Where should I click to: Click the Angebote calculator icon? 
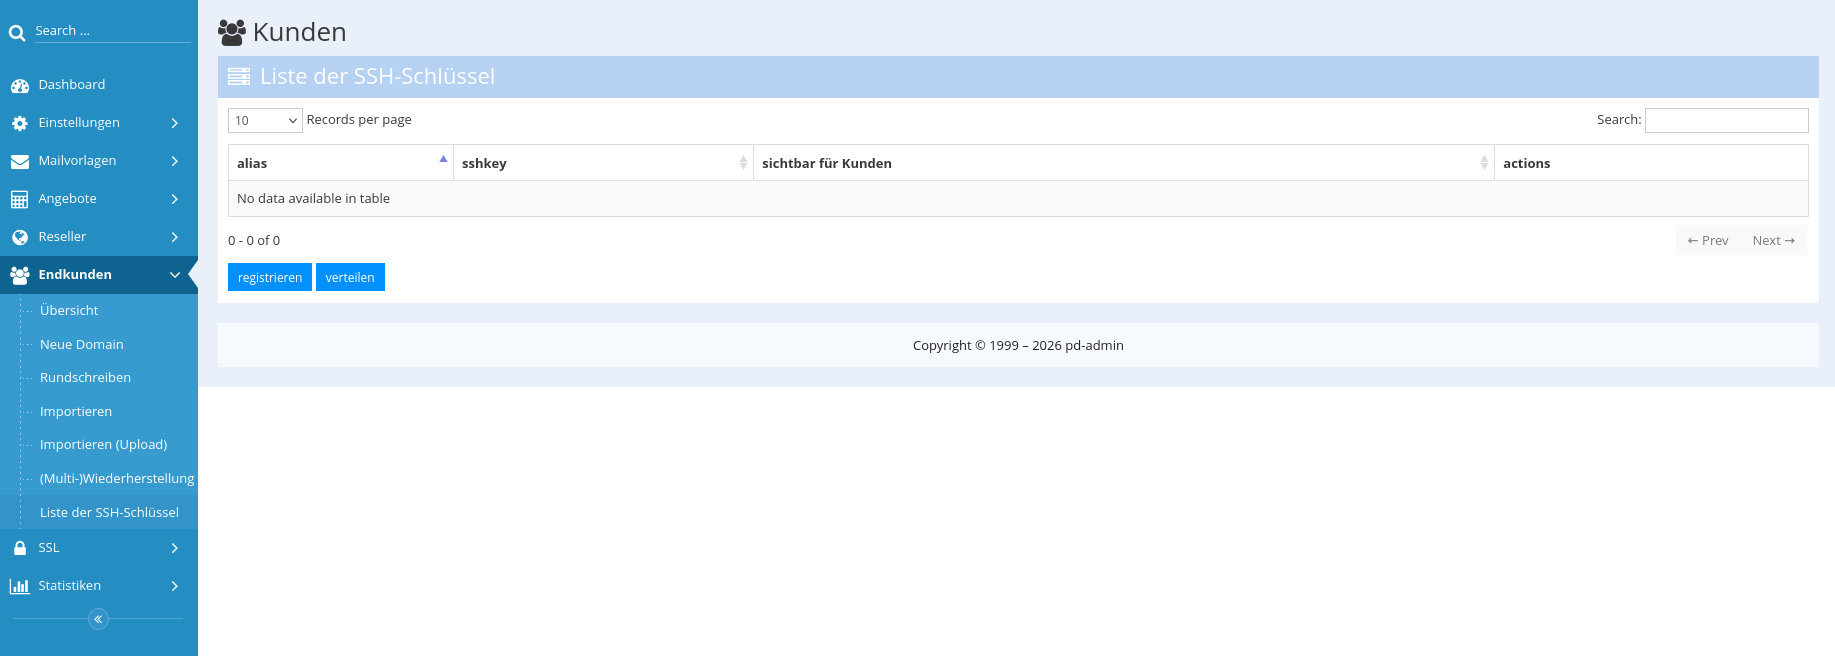click(20, 199)
